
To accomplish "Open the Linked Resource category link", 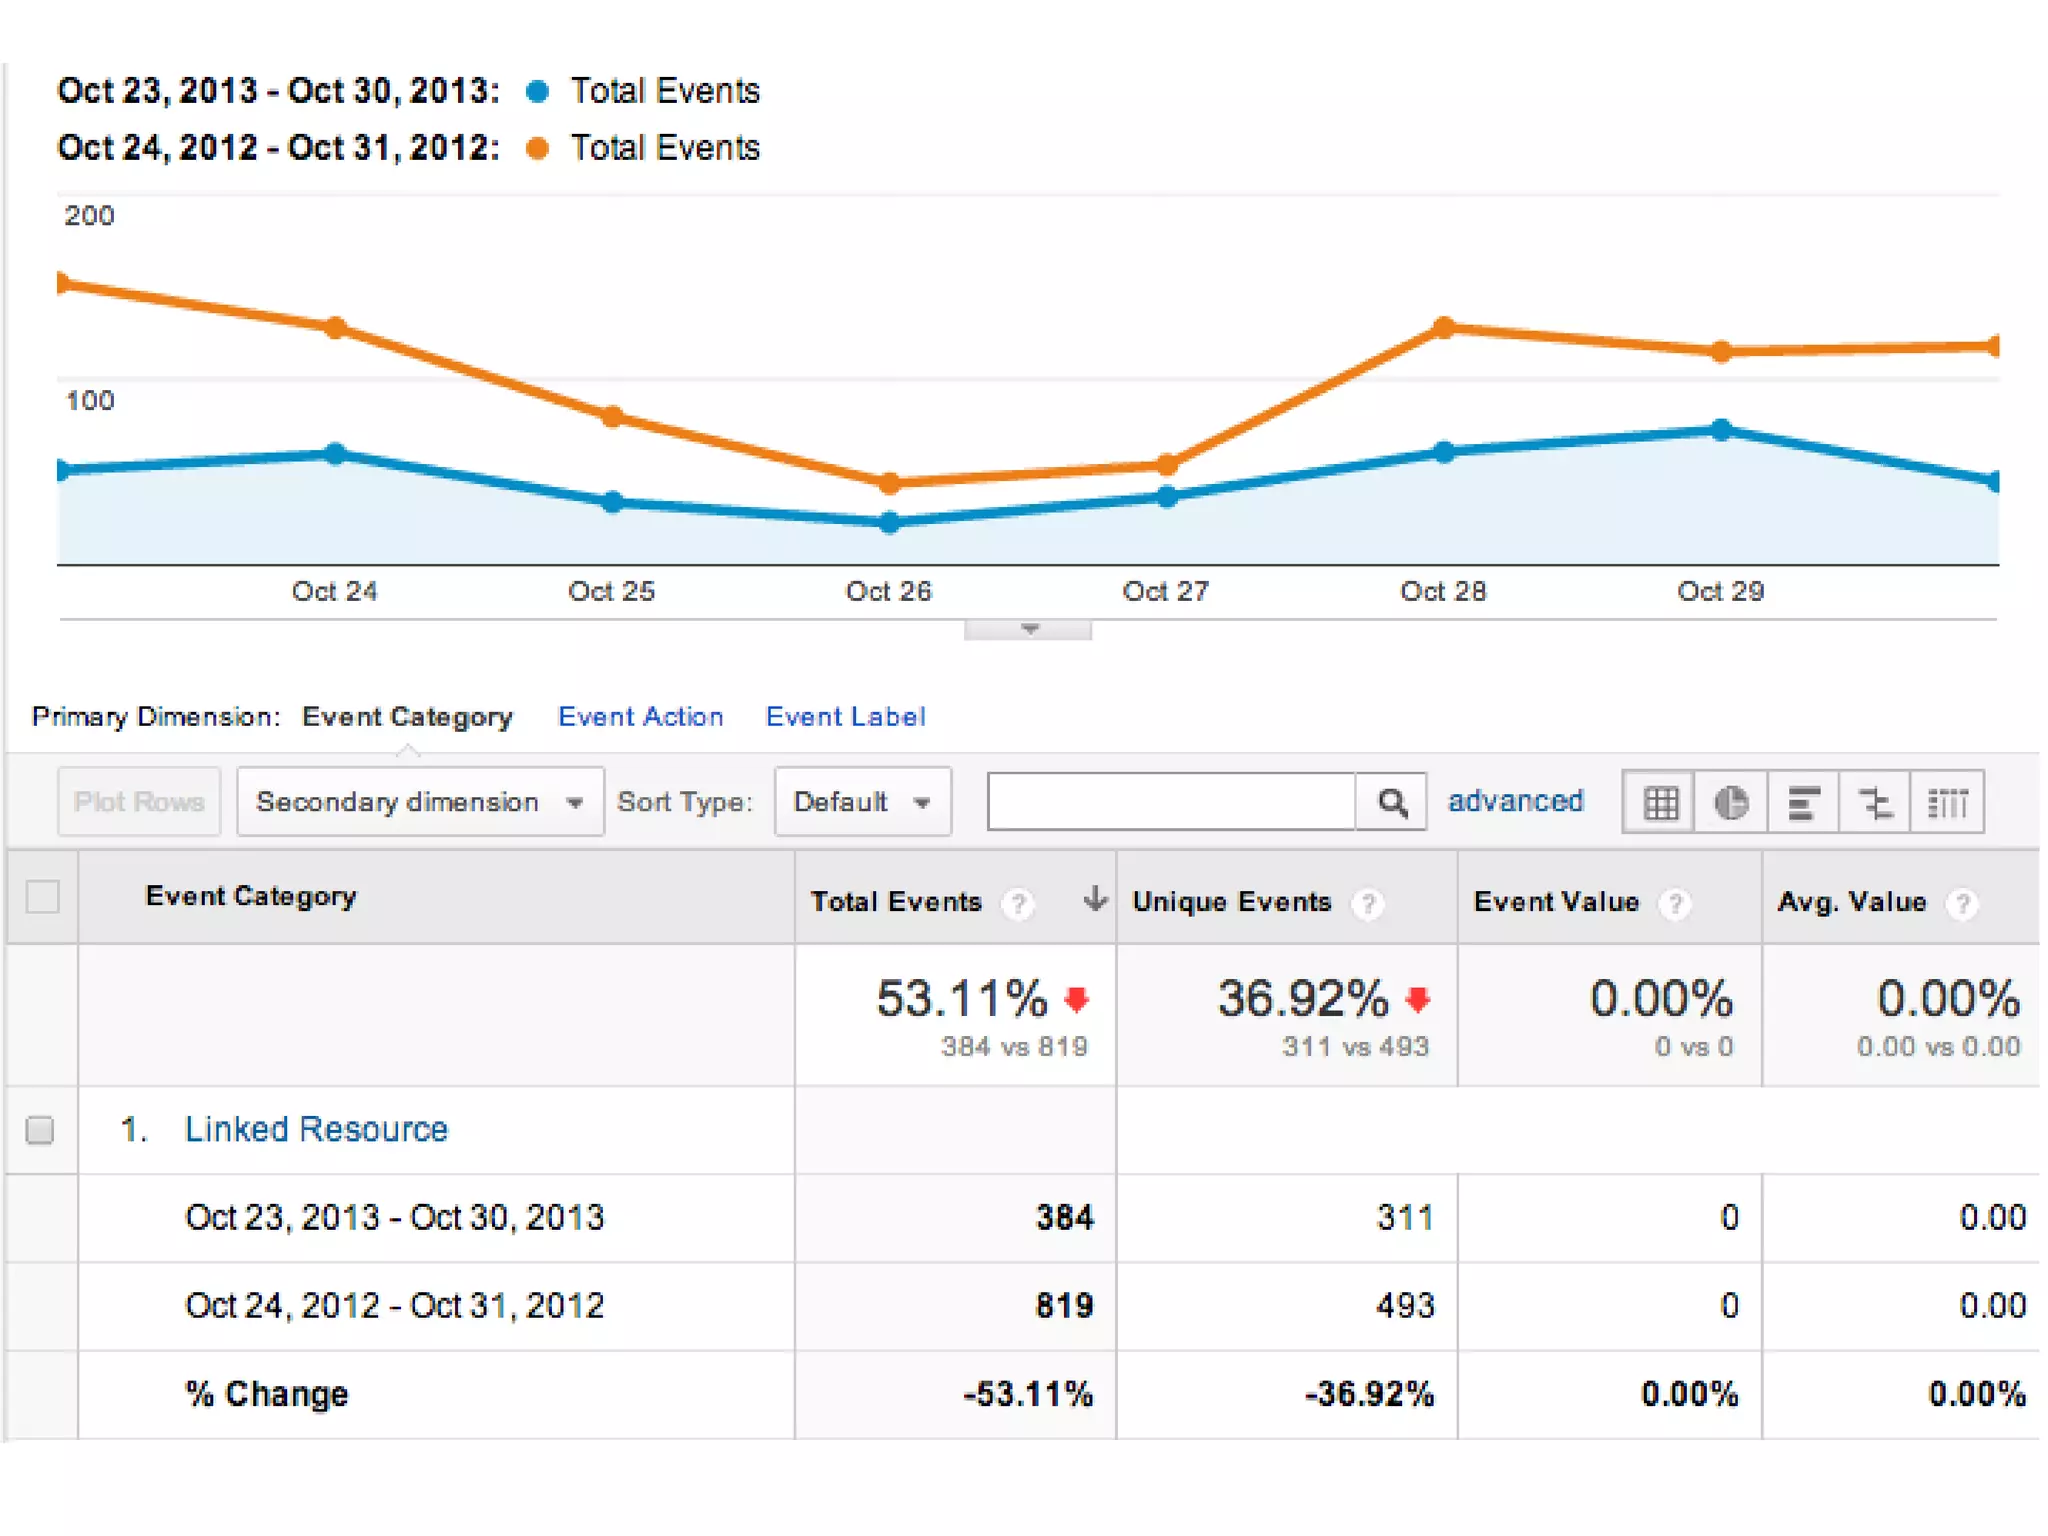I will (x=316, y=1129).
